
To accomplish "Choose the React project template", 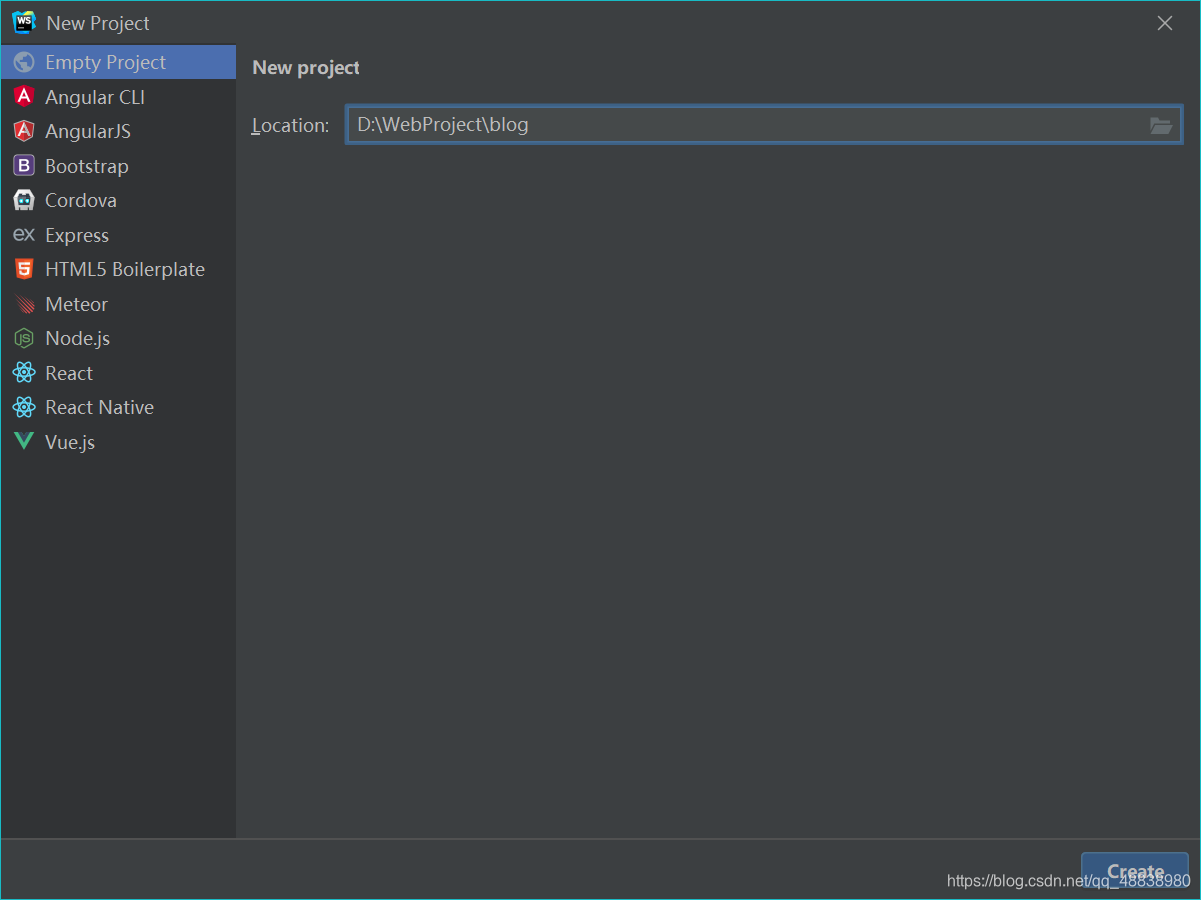I will (x=118, y=373).
